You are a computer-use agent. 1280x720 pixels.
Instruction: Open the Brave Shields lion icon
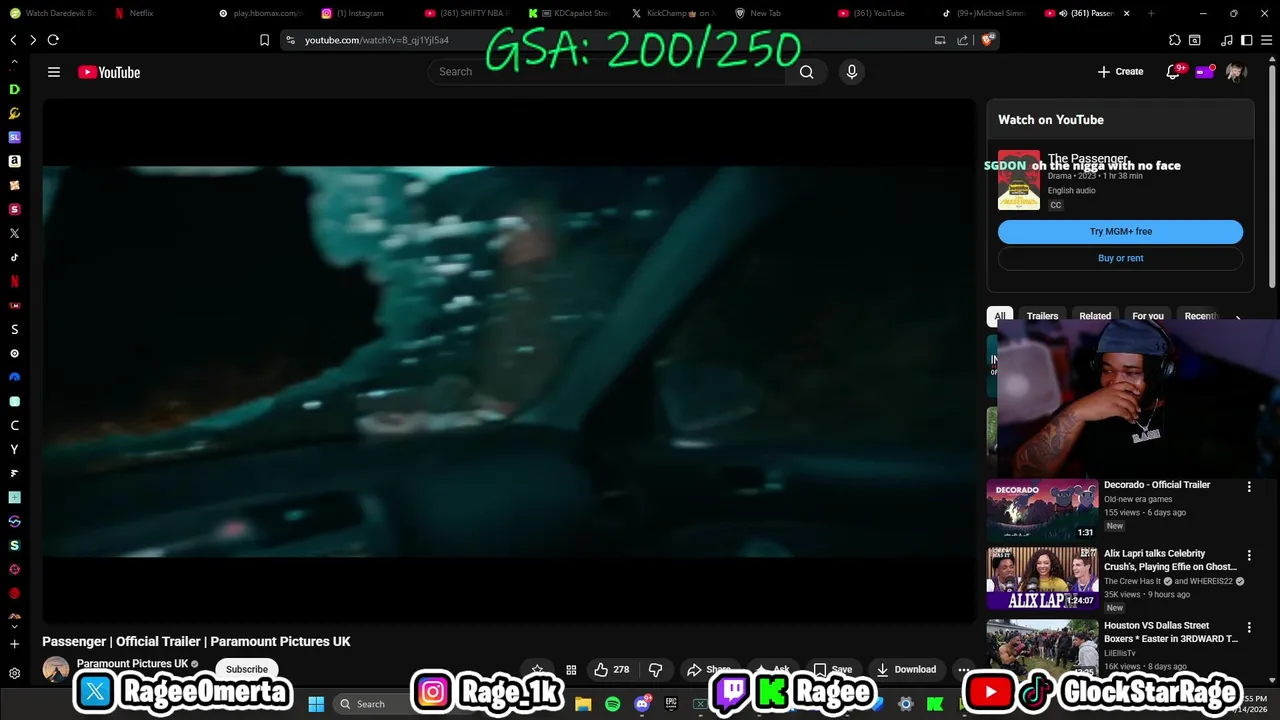(x=987, y=40)
